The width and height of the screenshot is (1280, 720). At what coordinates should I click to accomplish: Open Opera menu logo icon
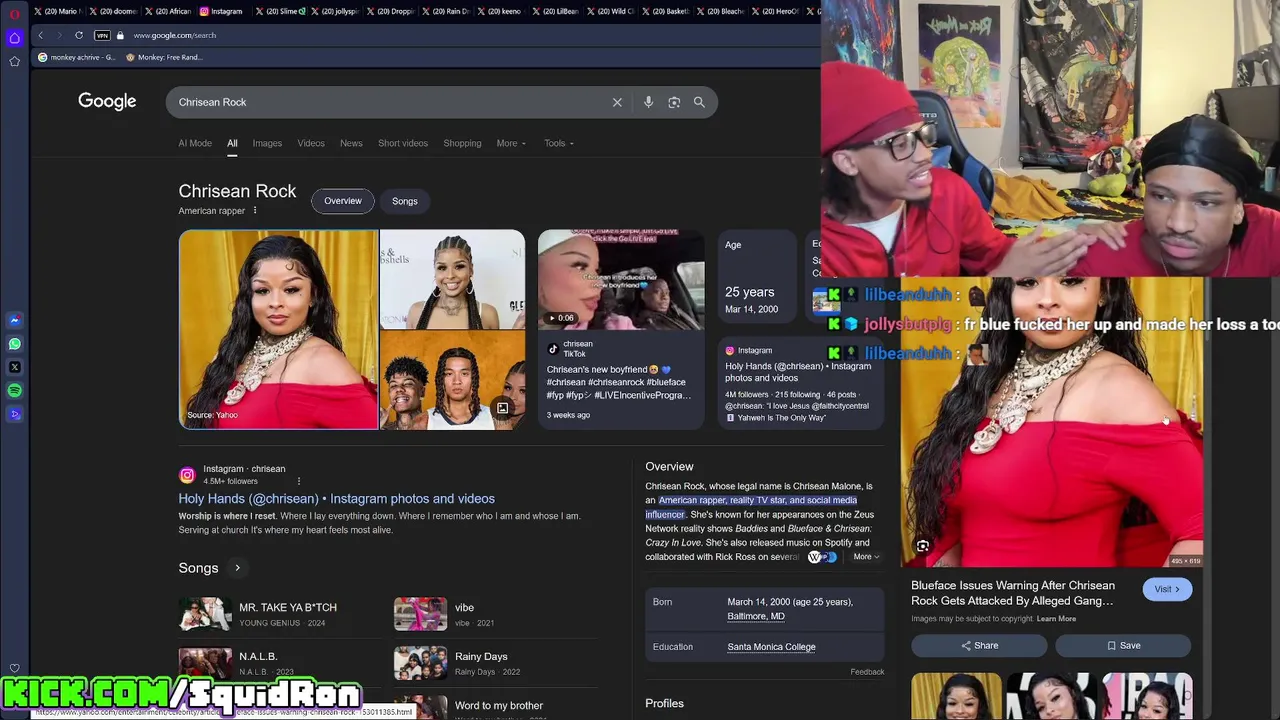[14, 14]
